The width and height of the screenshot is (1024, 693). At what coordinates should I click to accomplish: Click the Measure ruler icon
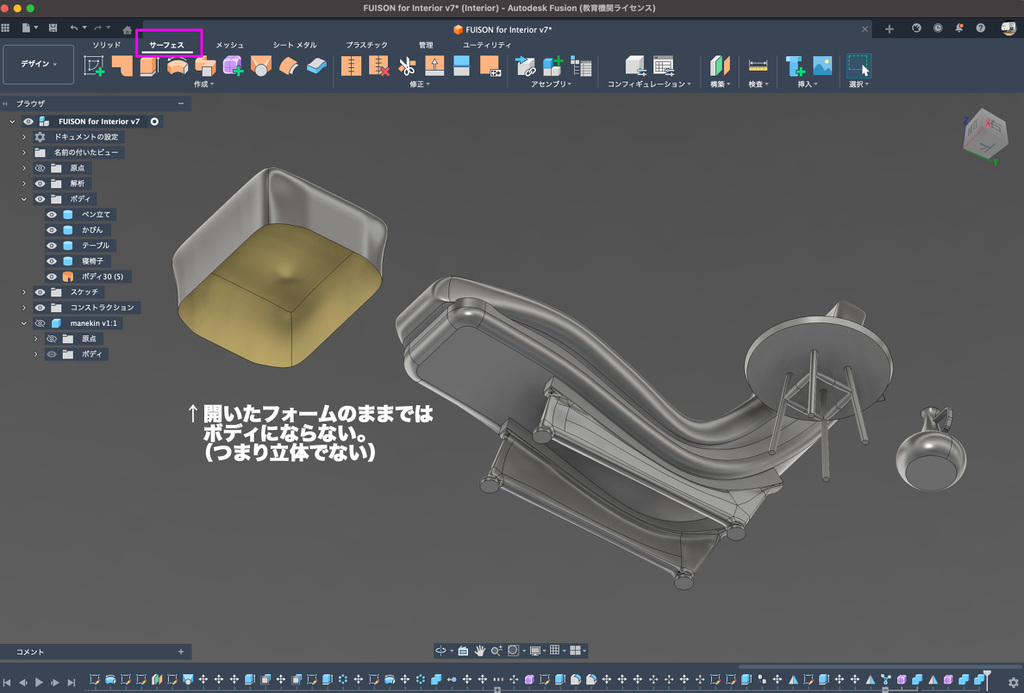click(x=758, y=66)
